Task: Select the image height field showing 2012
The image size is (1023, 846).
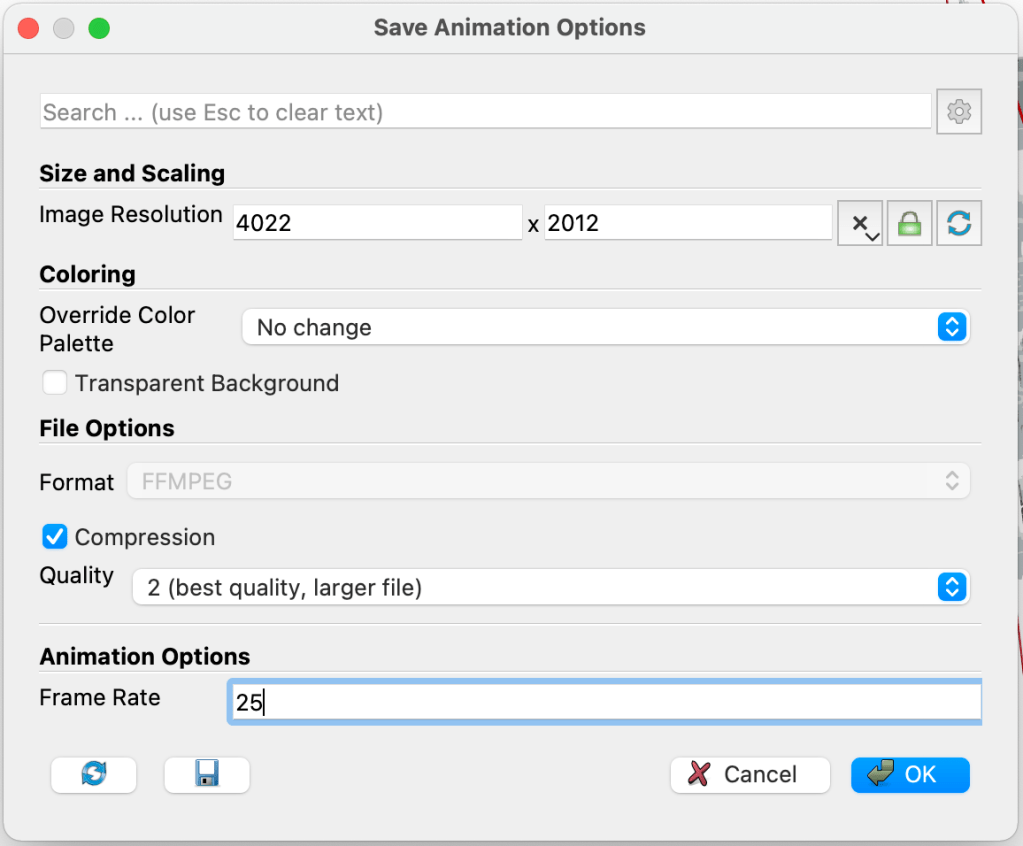Action: 687,223
